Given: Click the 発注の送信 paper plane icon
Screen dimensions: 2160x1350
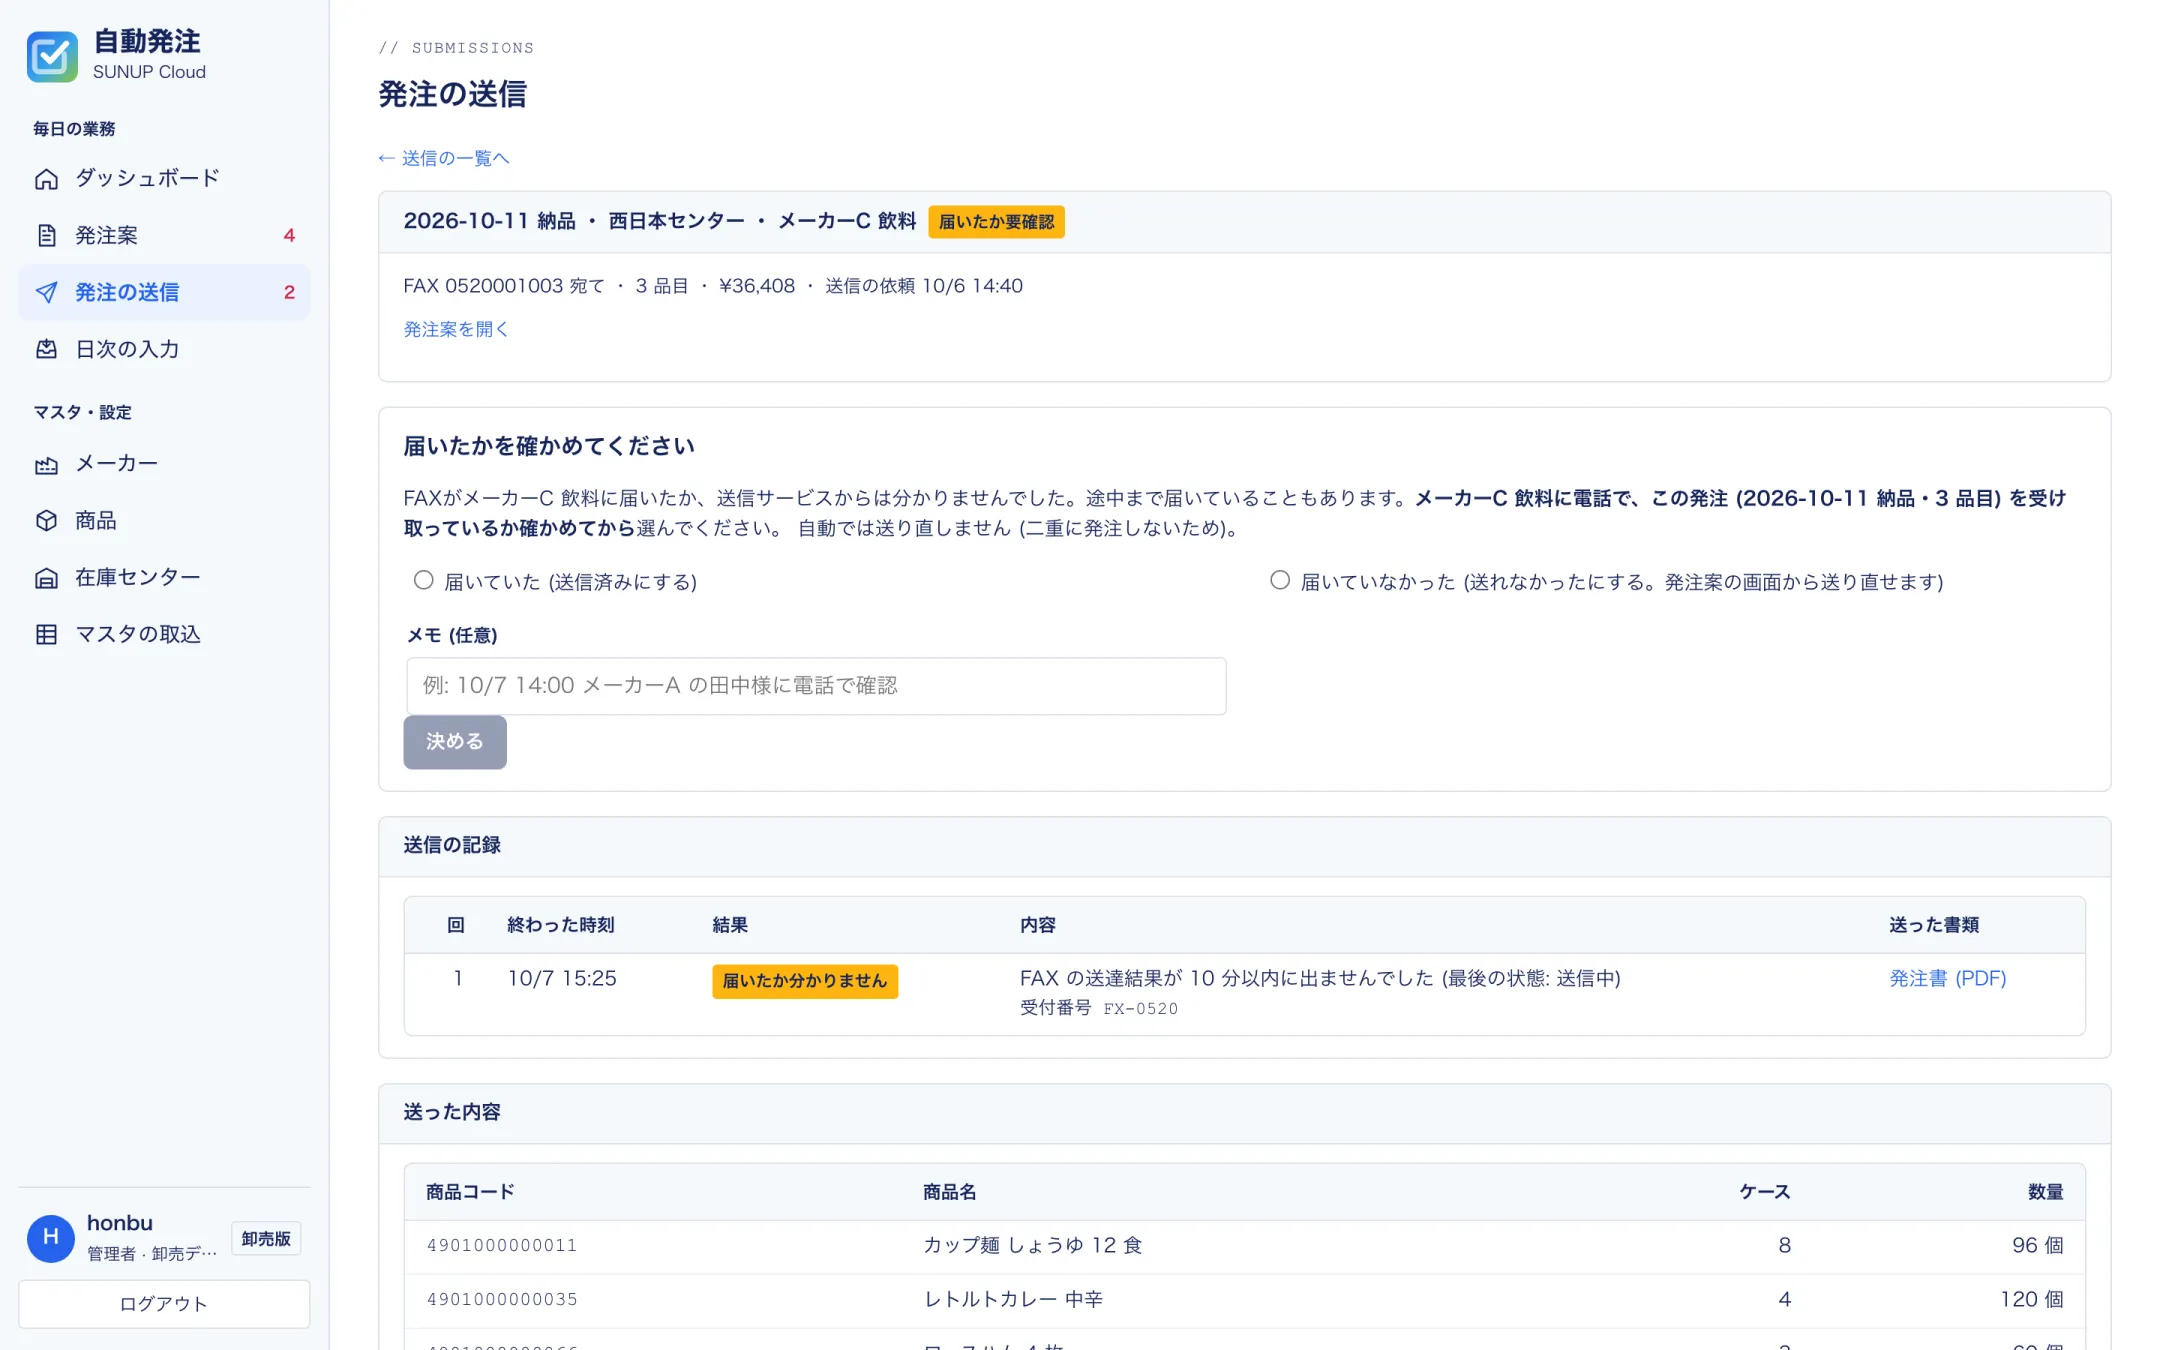Looking at the screenshot, I should pyautogui.click(x=46, y=293).
